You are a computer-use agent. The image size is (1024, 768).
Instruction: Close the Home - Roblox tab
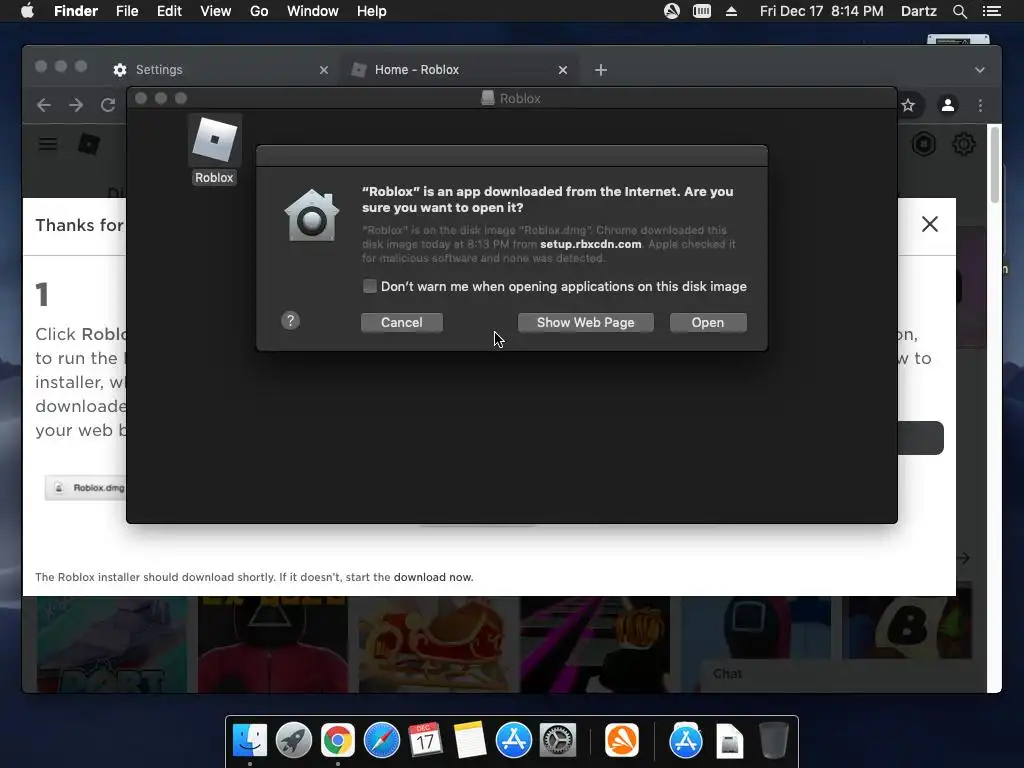pos(563,70)
